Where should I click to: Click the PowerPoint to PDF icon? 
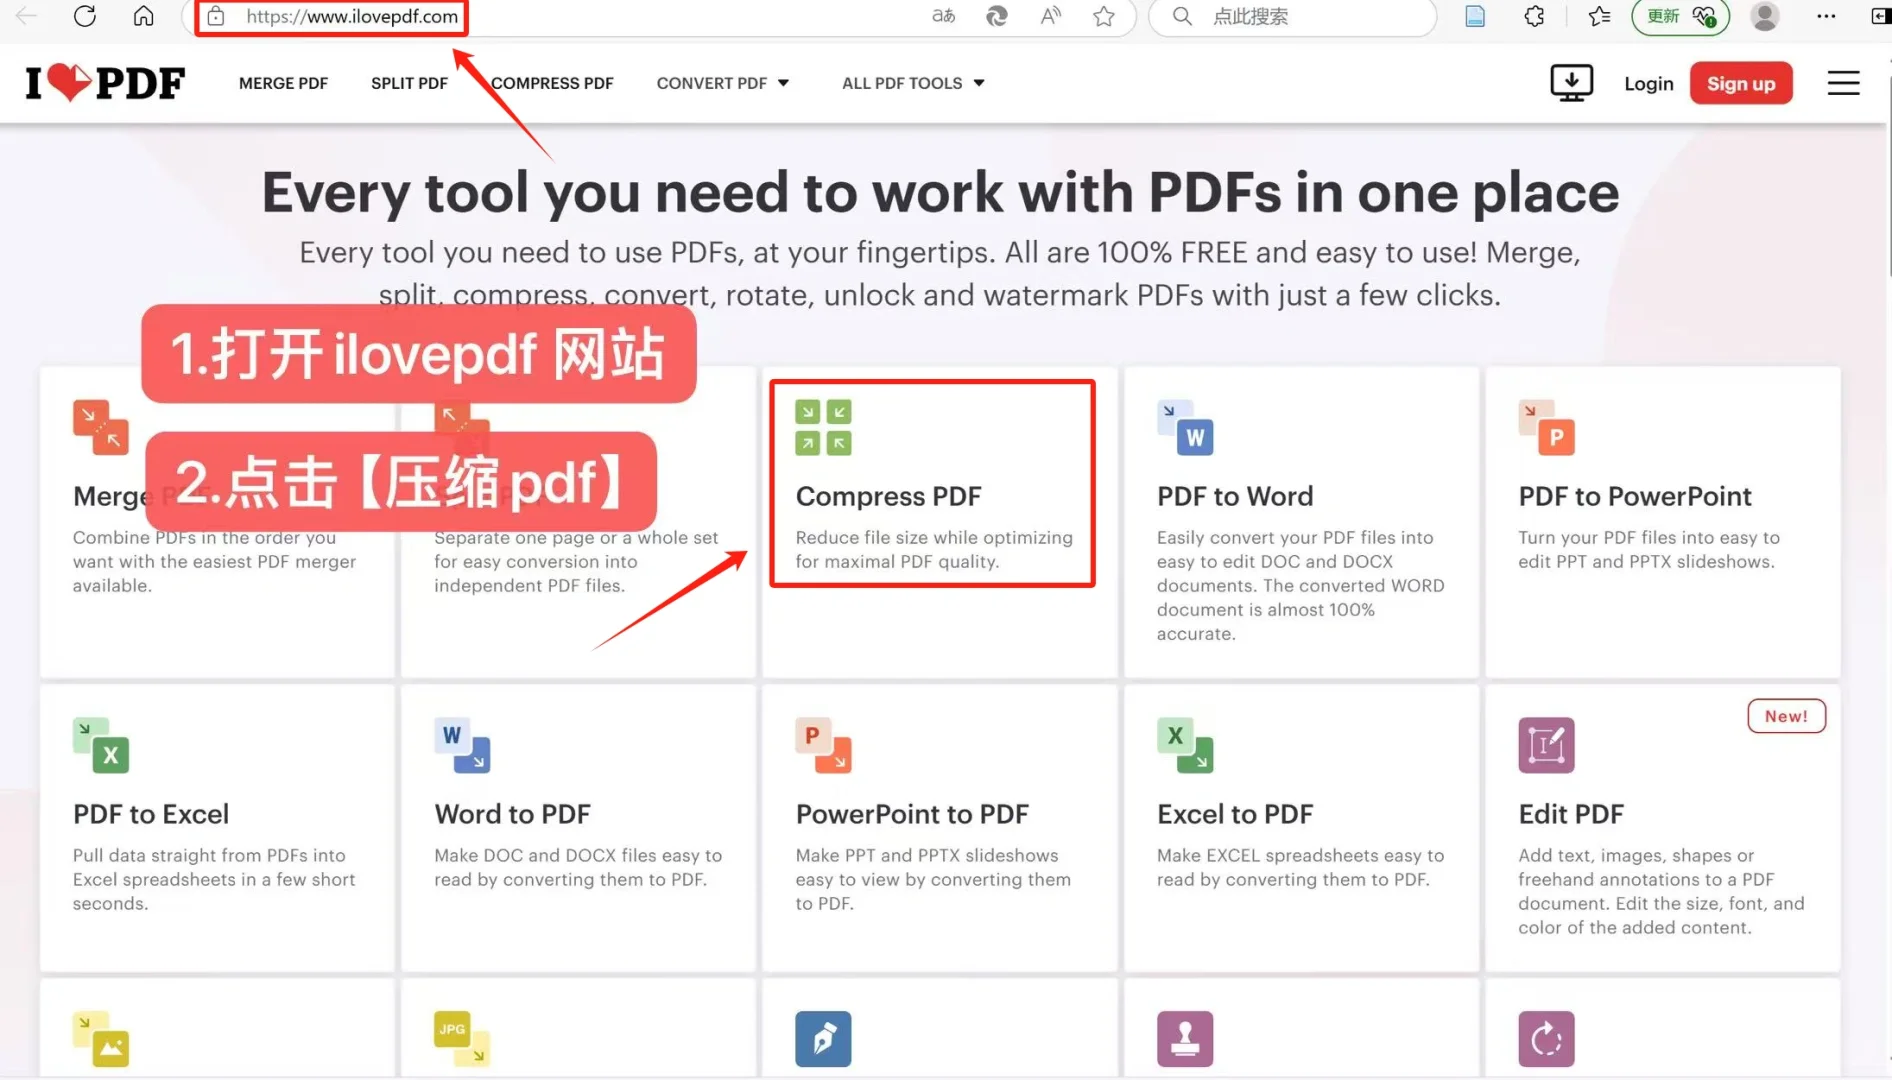(823, 745)
